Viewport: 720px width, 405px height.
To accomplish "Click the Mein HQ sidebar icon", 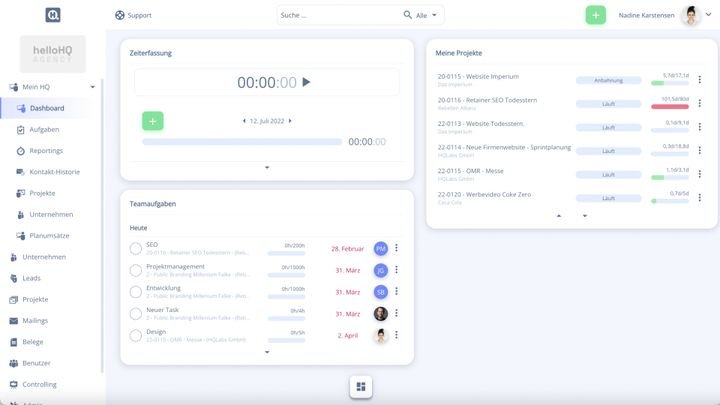I will pos(14,87).
